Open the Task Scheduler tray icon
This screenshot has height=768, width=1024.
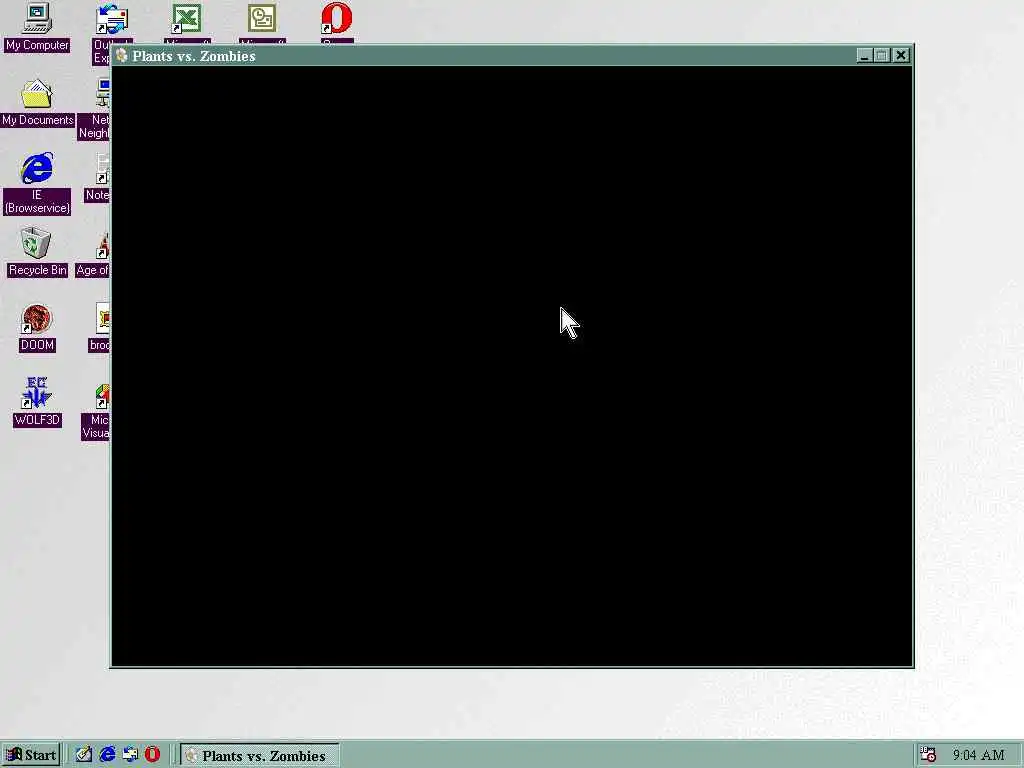click(x=927, y=755)
